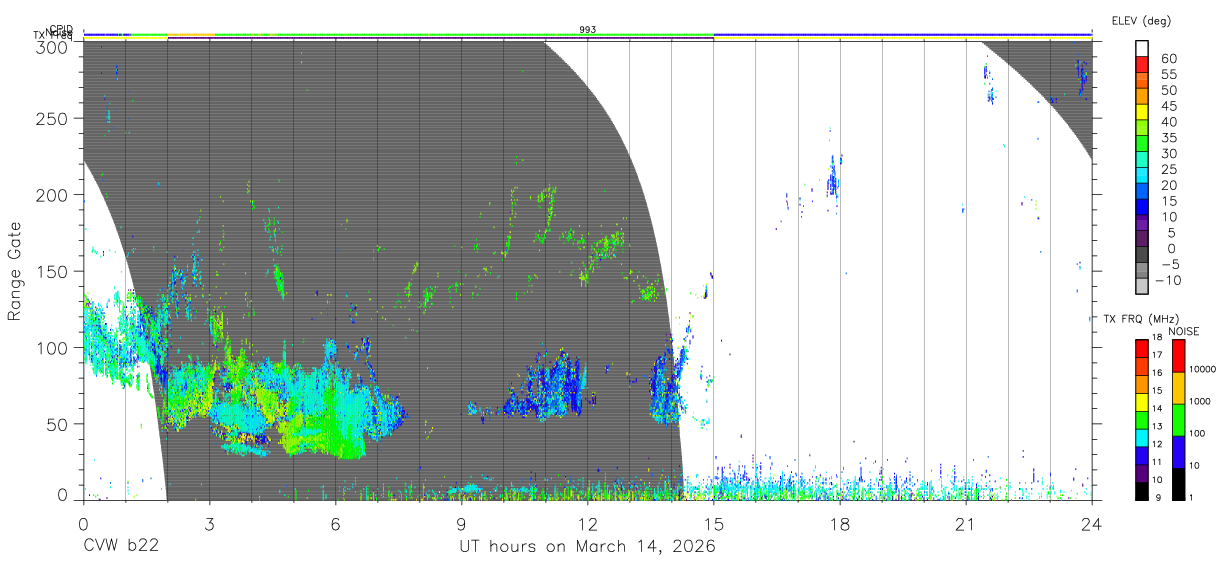Click the red top segment of NOISE color bar

click(x=1177, y=356)
